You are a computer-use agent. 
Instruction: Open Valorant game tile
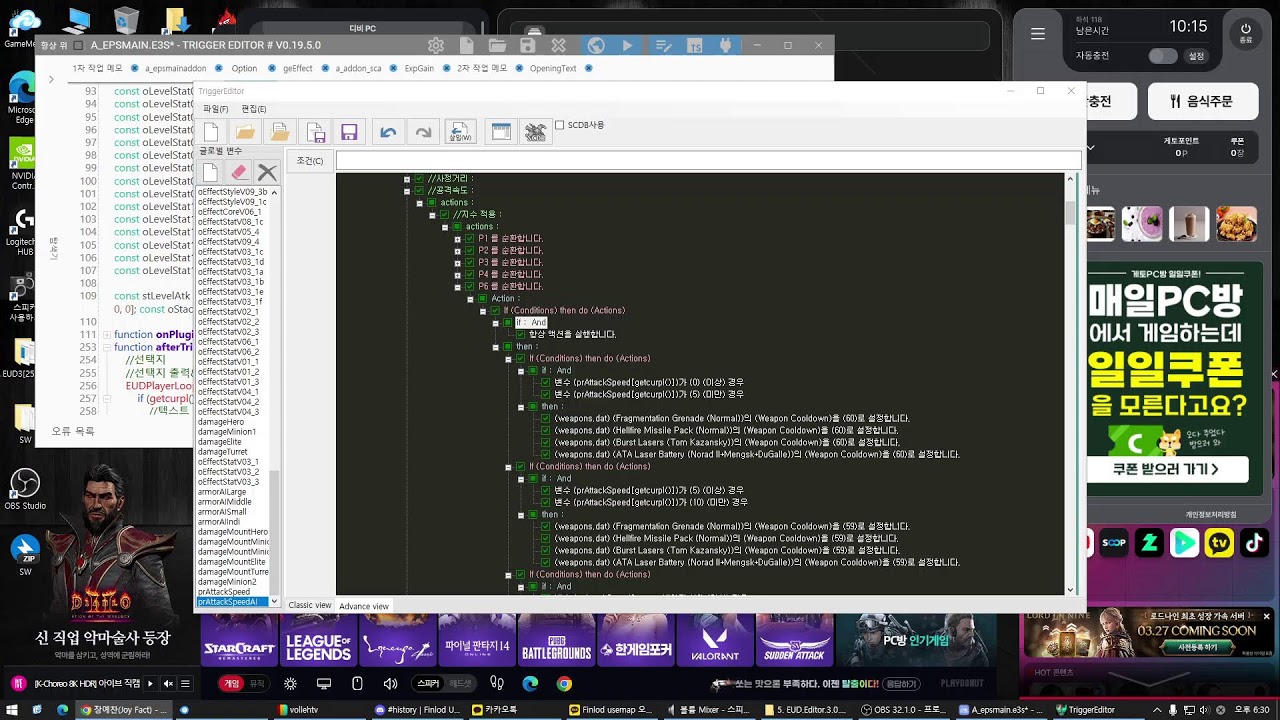[x=715, y=640]
